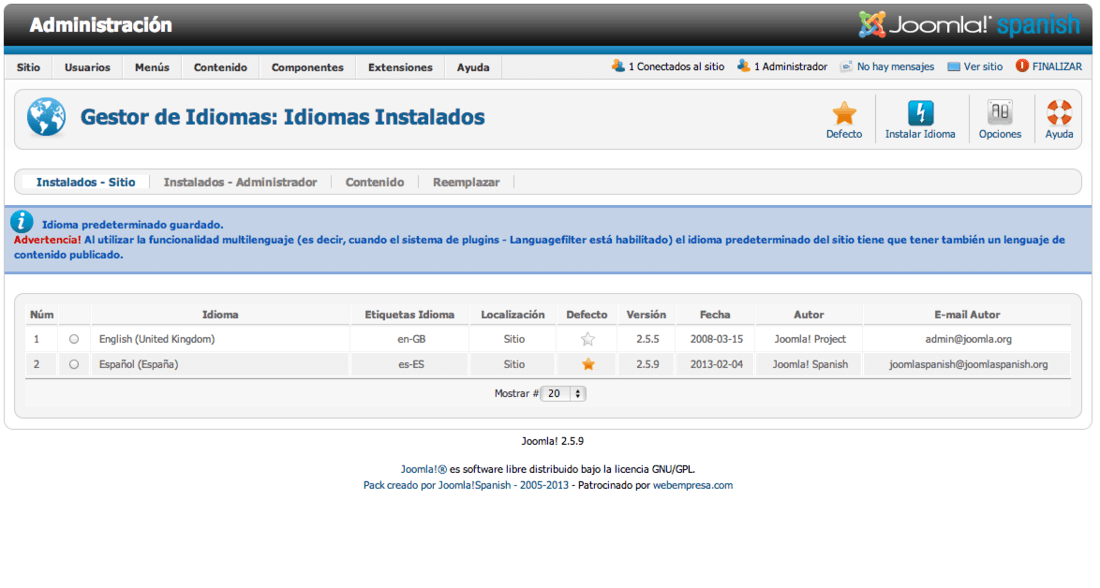Click the 2013-02-04 date cell
This screenshot has height=588, width=1100.
click(x=716, y=364)
